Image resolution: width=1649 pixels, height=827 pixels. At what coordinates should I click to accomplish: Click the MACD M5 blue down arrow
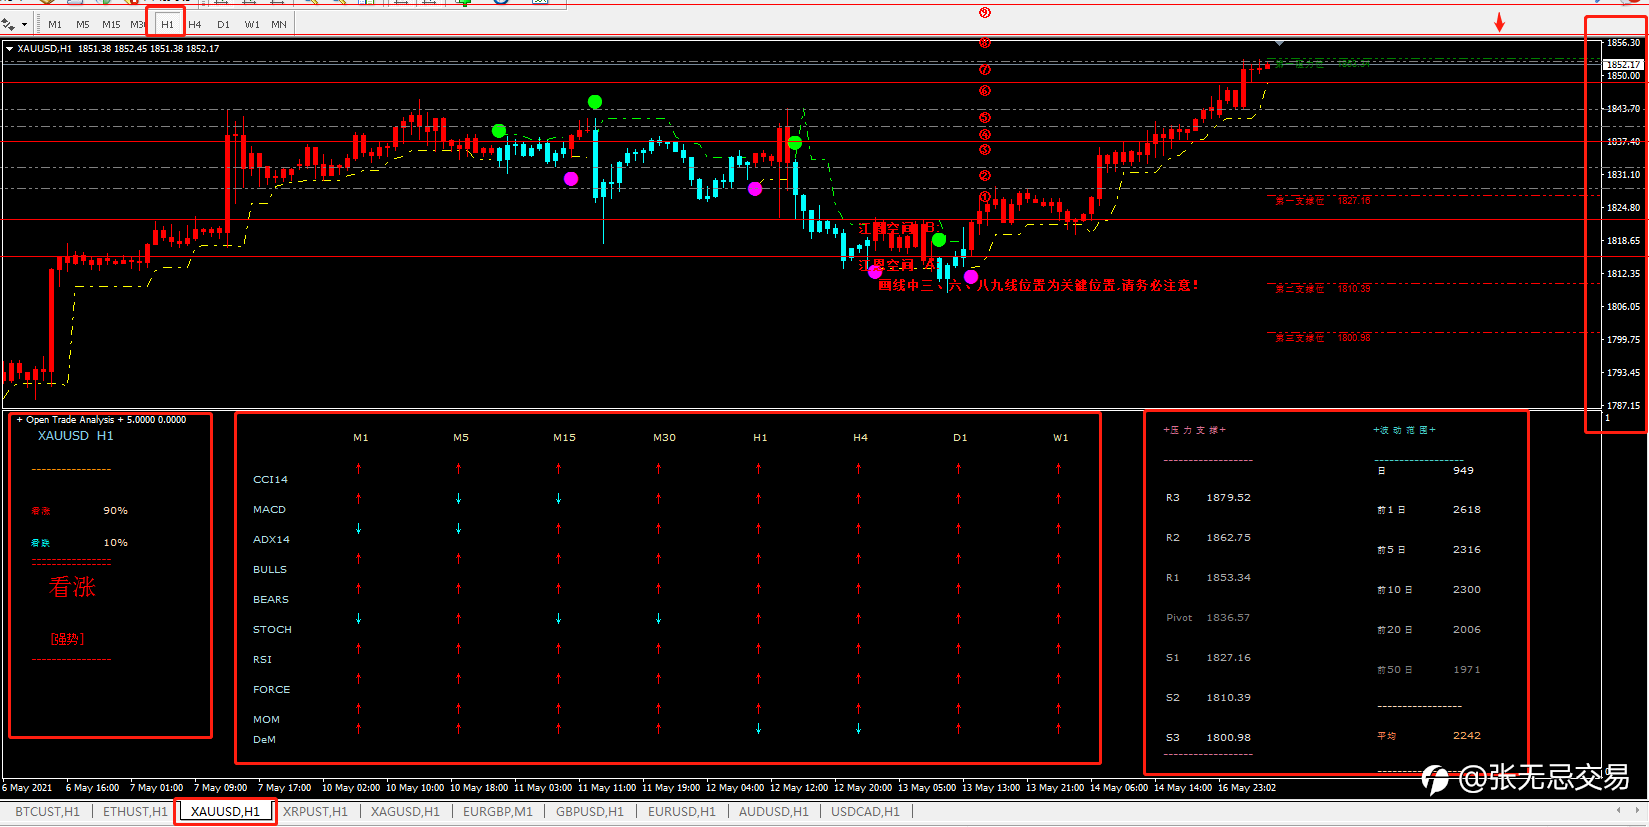coord(459,498)
